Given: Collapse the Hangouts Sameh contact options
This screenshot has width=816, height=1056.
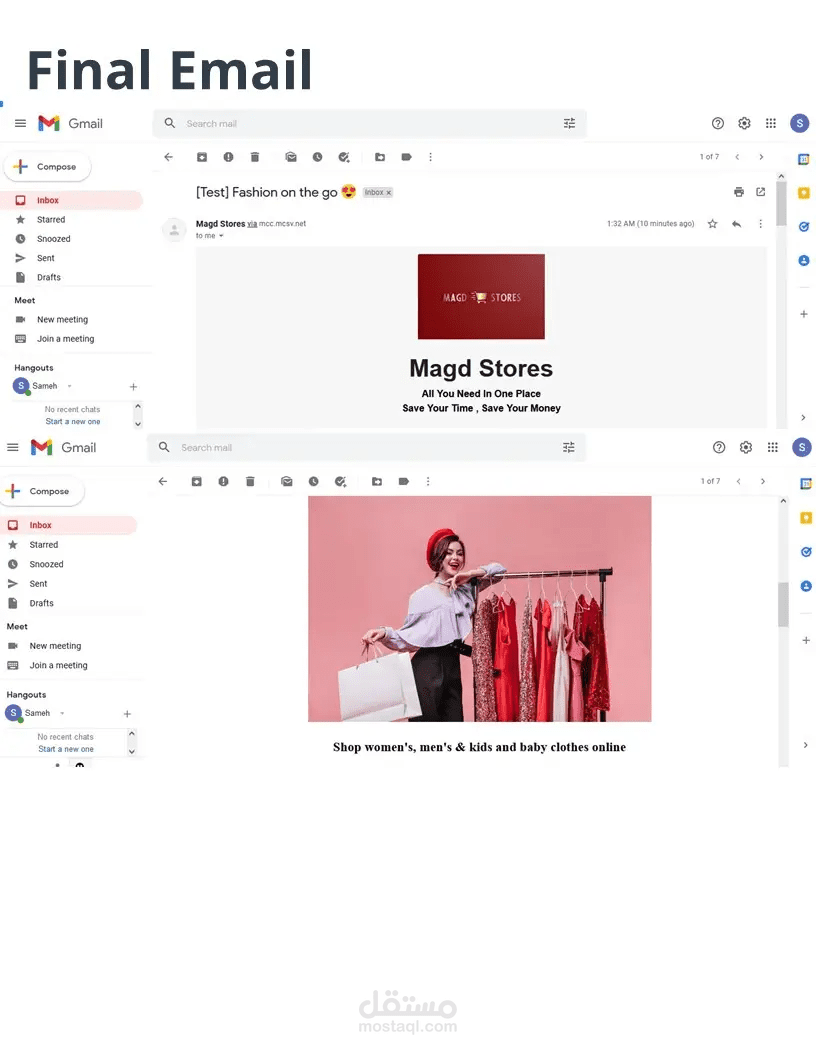Looking at the screenshot, I should point(68,386).
